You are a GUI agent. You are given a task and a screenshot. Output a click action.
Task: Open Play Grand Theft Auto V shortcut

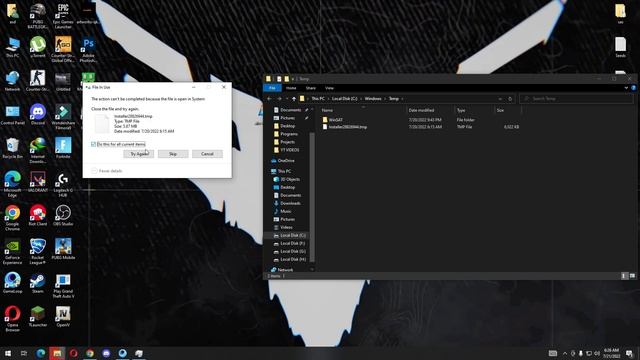click(x=63, y=285)
